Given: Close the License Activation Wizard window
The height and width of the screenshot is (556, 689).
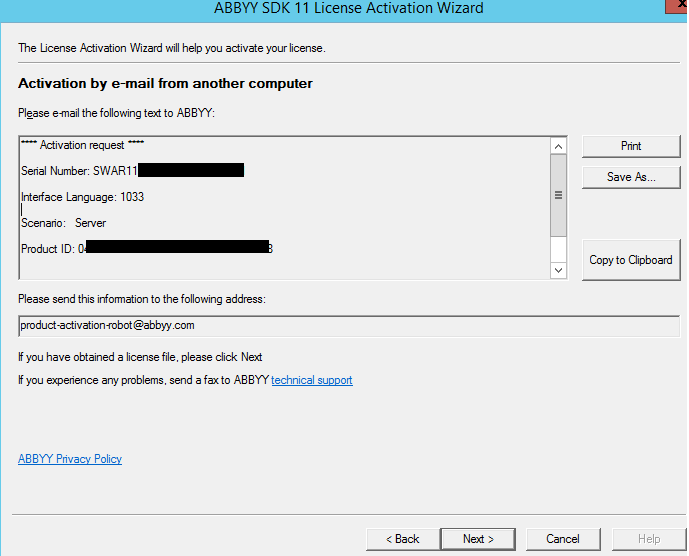Looking at the screenshot, I should 677,6.
